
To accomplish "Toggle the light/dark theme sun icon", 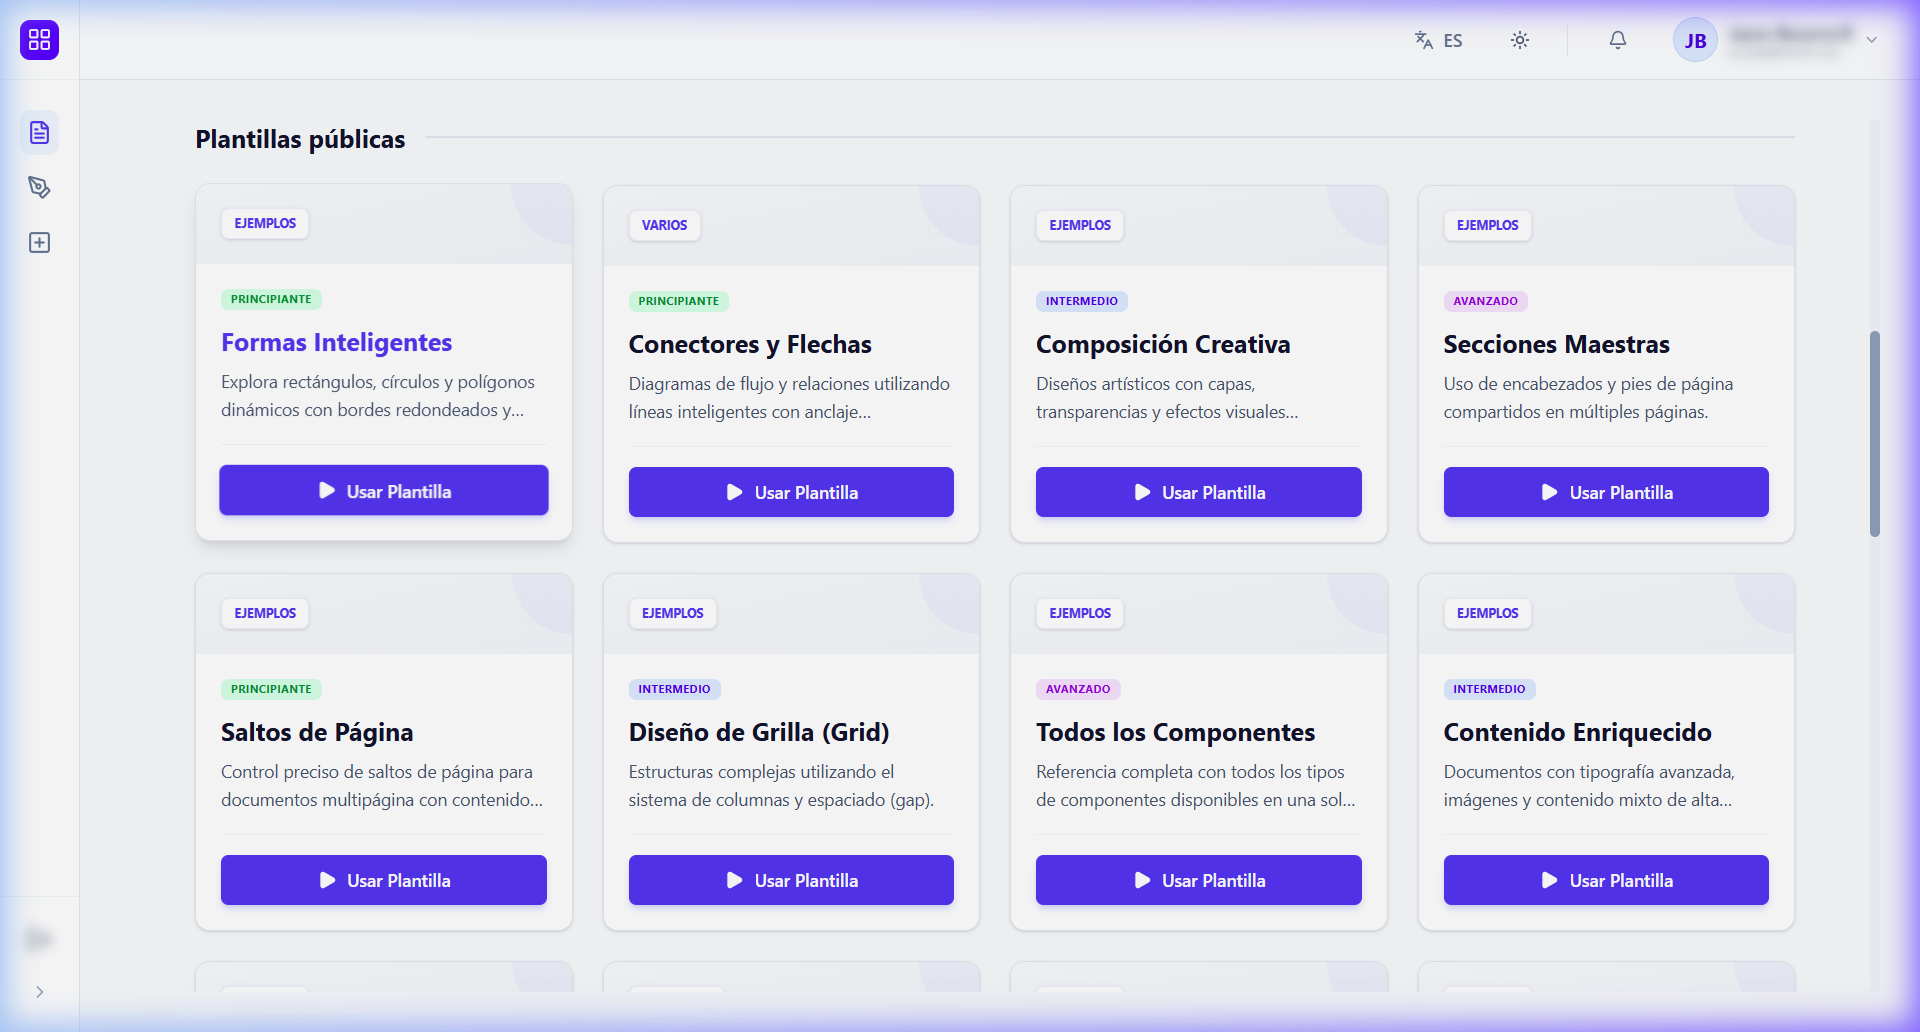I will pos(1519,40).
